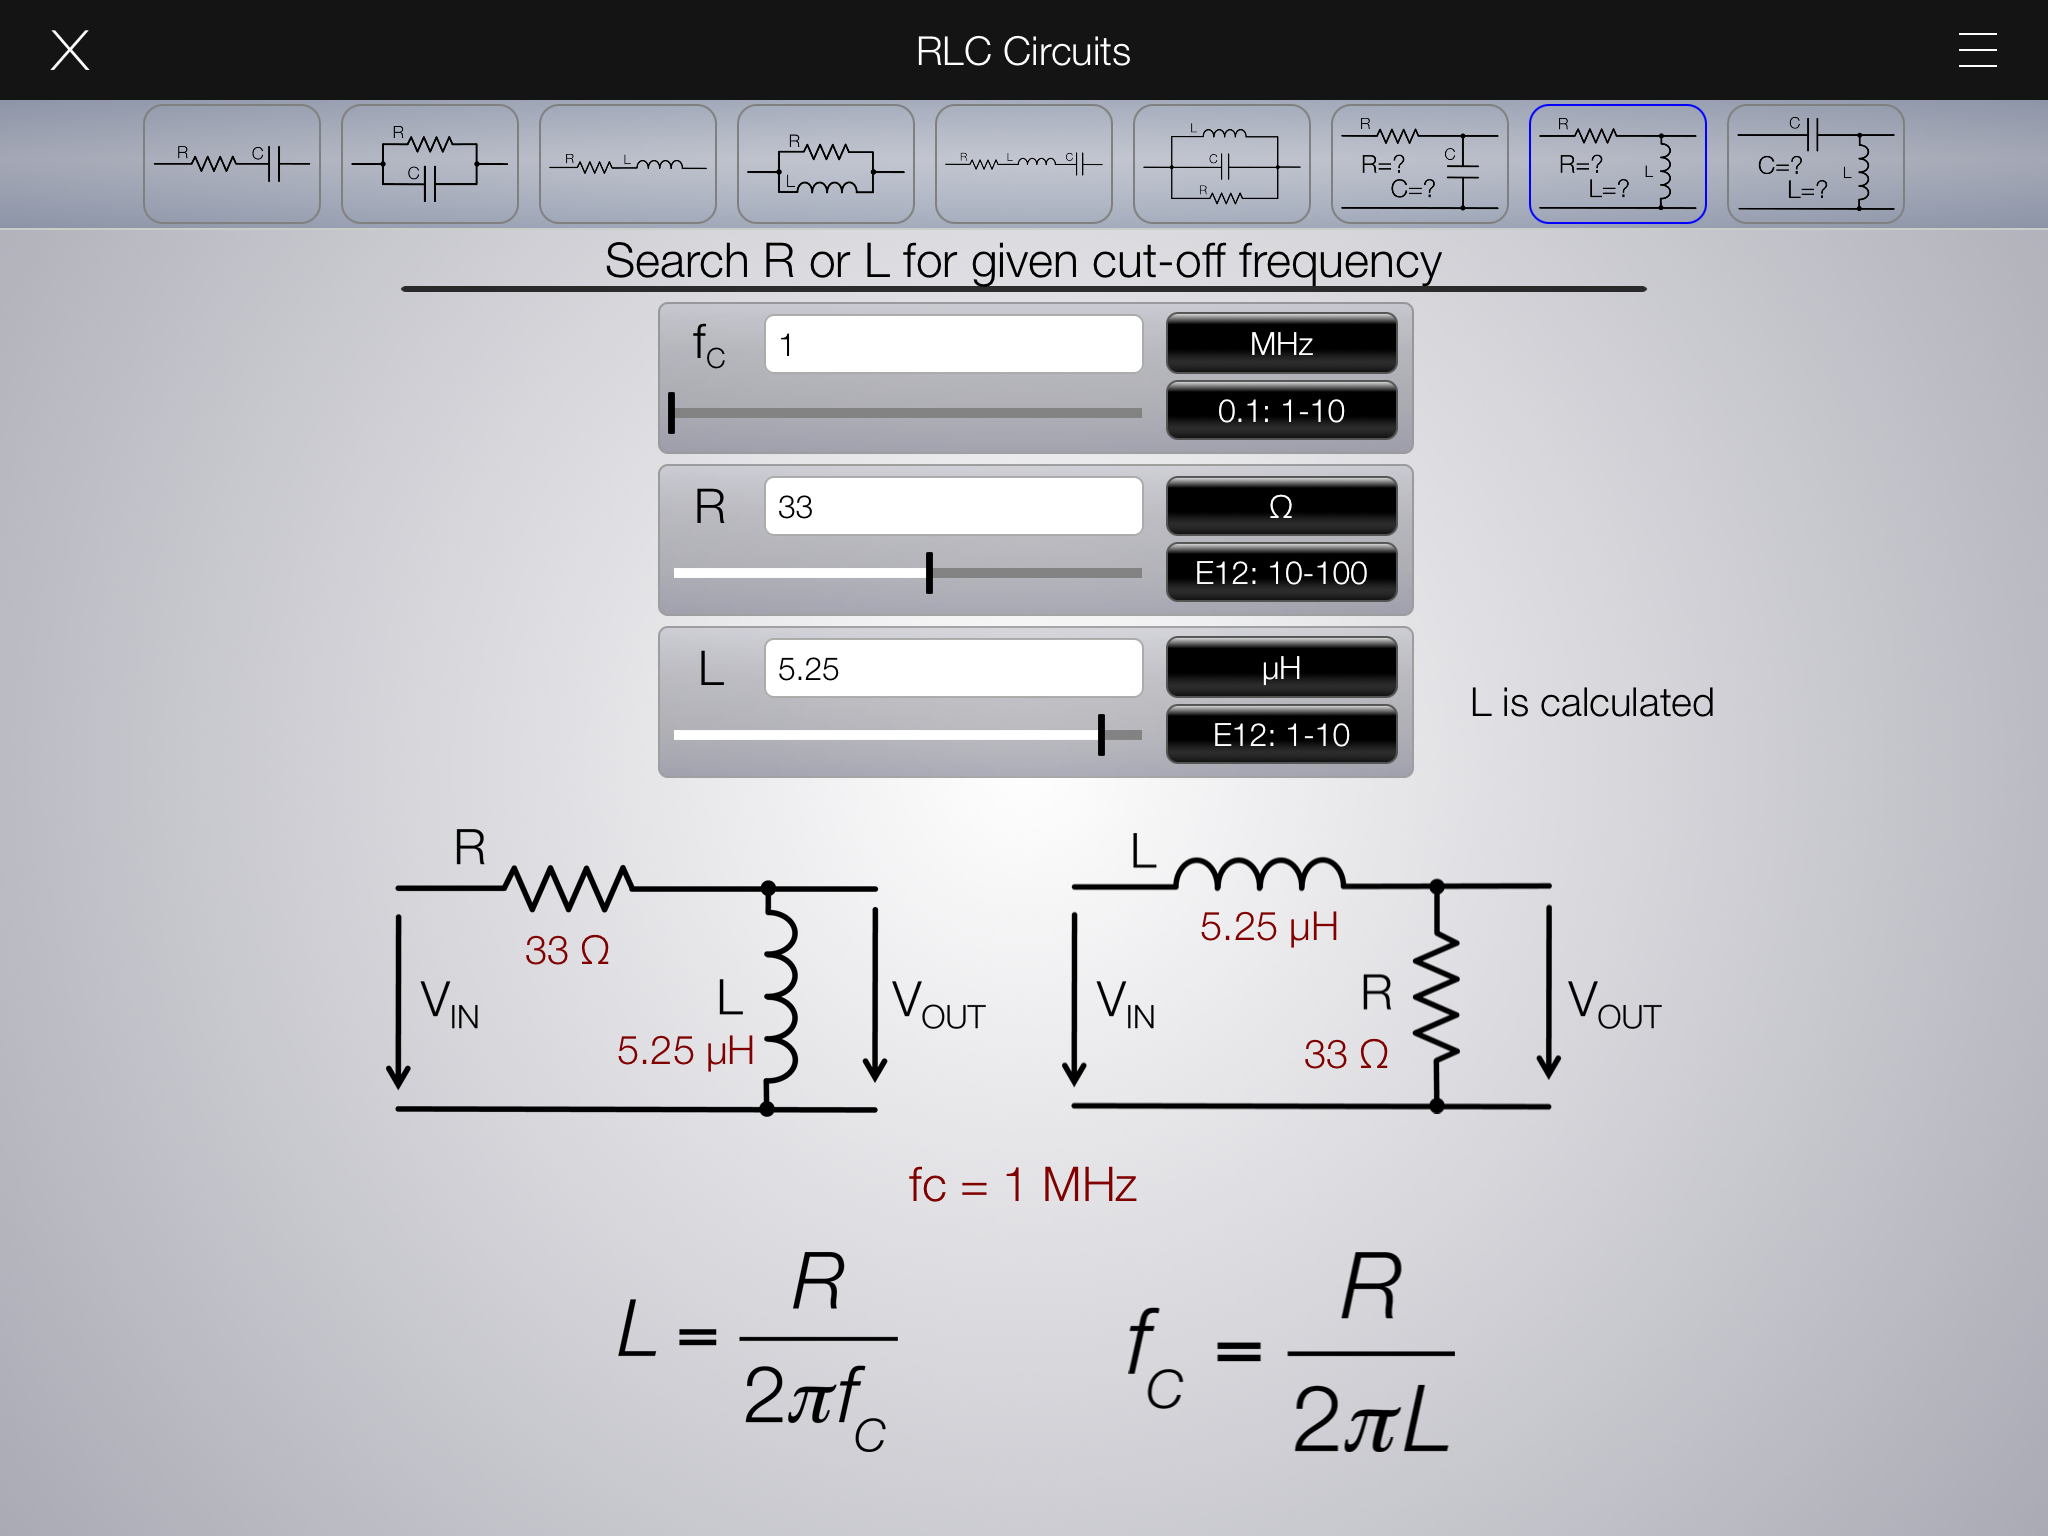Select the series RC circuit icon
This screenshot has height=1536, width=2048.
point(231,163)
